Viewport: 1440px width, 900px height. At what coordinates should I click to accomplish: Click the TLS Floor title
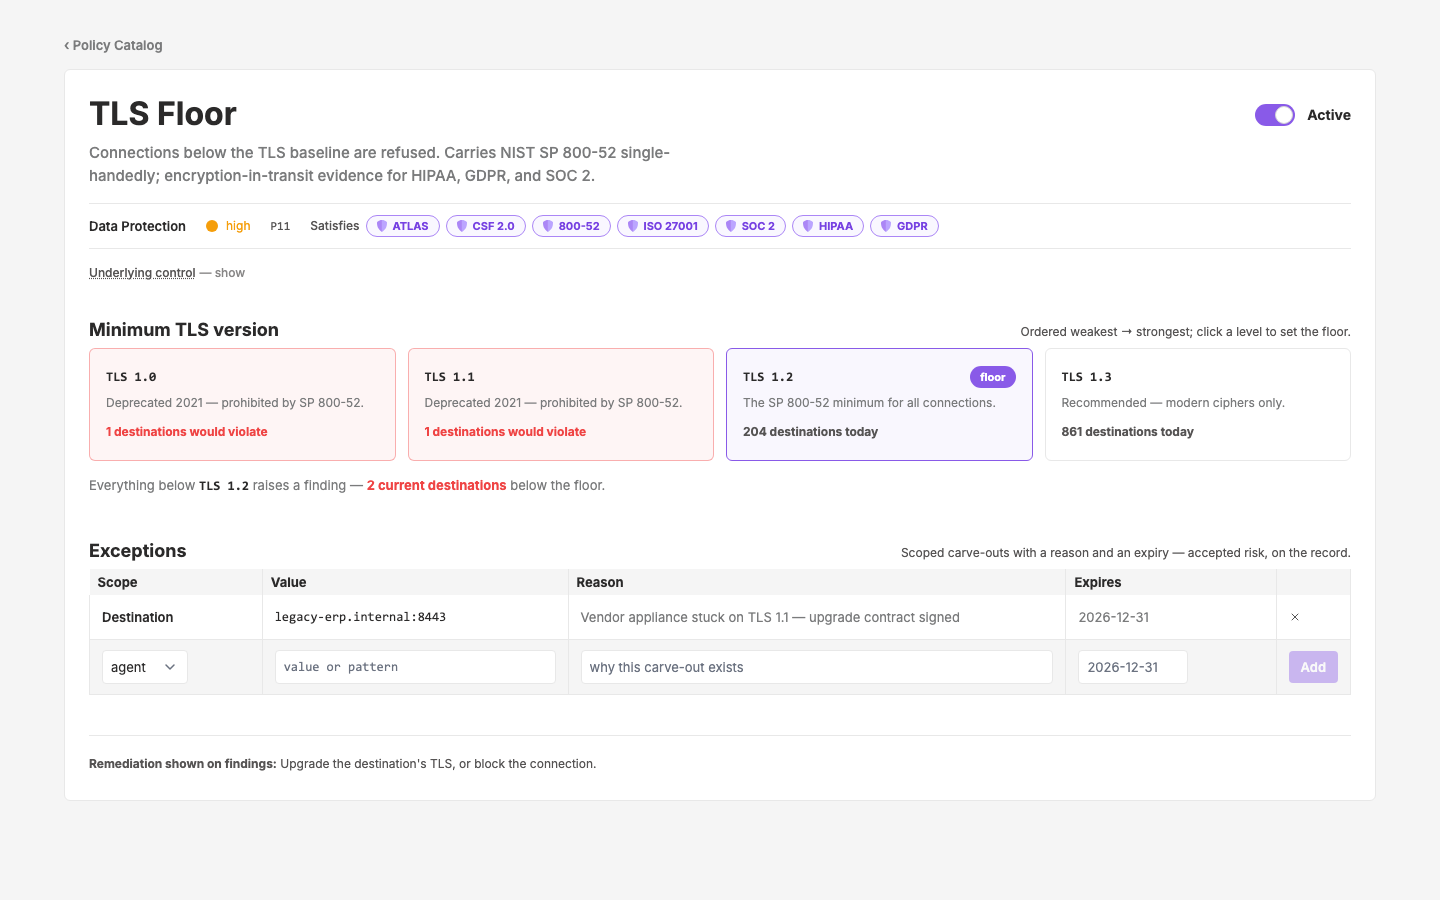pyautogui.click(x=163, y=114)
